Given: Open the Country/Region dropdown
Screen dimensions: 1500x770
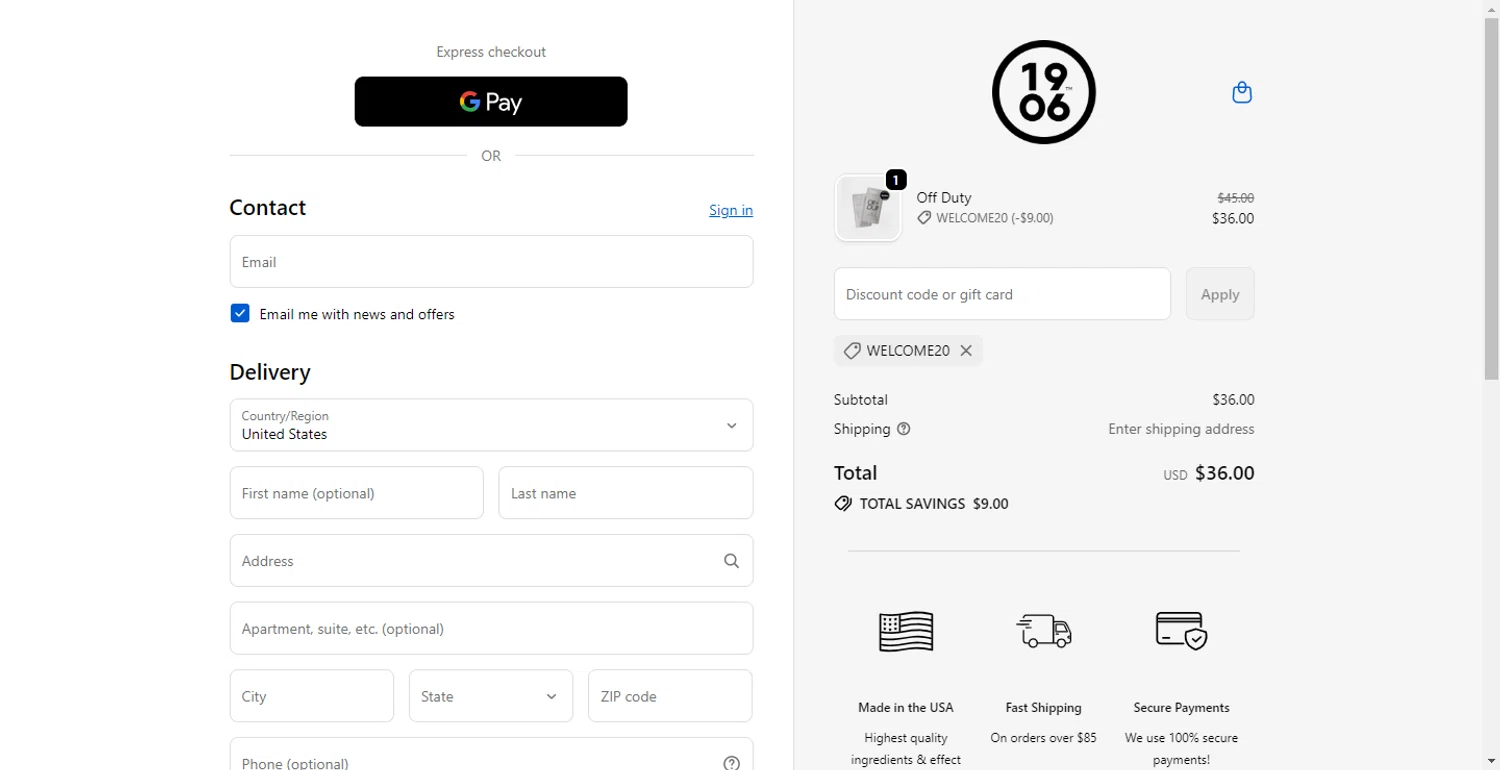Looking at the screenshot, I should (491, 425).
